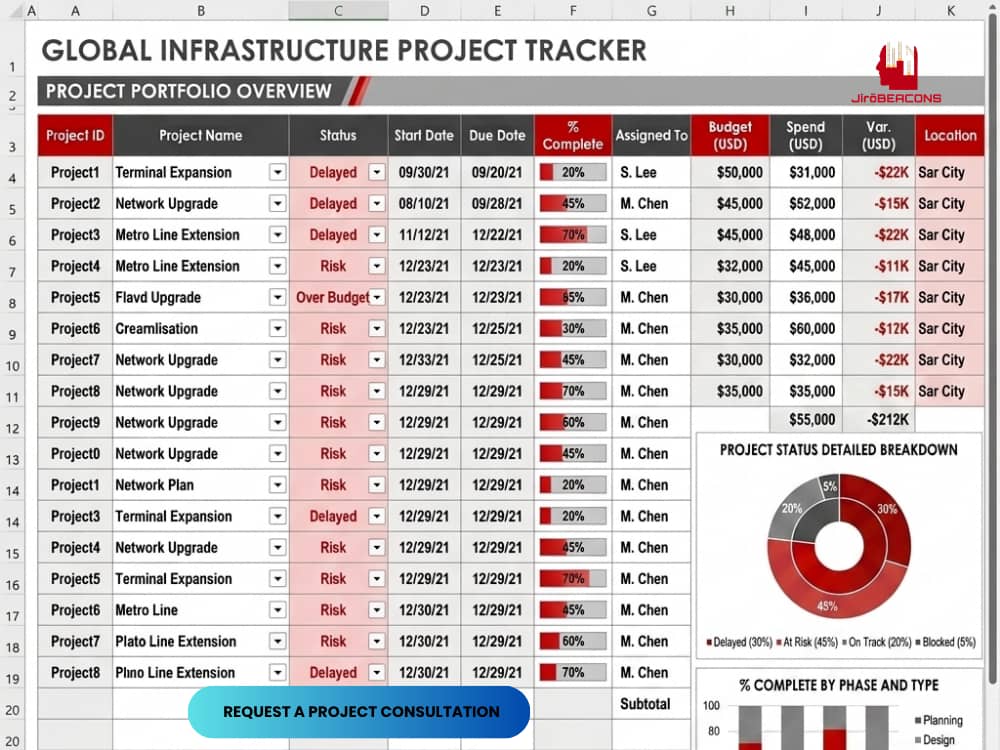Click the Request a Project Consultation button
1000x750 pixels.
(x=359, y=712)
